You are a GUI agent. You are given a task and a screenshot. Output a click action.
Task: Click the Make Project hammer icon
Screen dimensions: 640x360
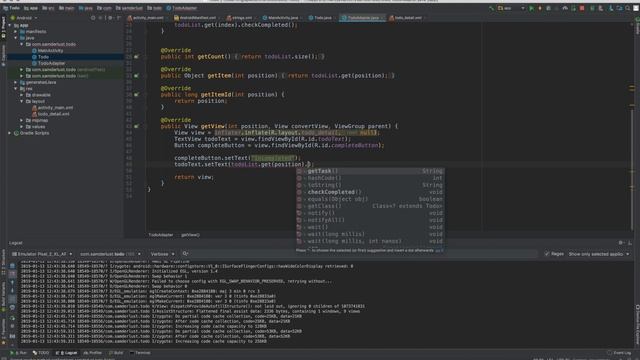coord(491,8)
